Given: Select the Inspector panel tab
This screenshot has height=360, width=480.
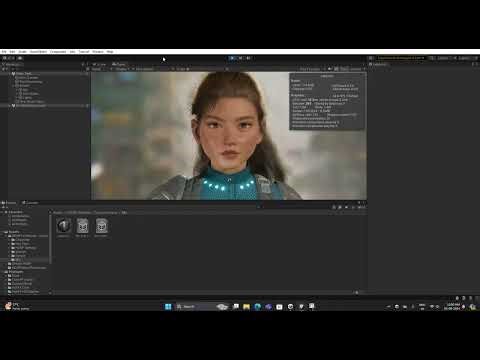Looking at the screenshot, I should (378, 64).
